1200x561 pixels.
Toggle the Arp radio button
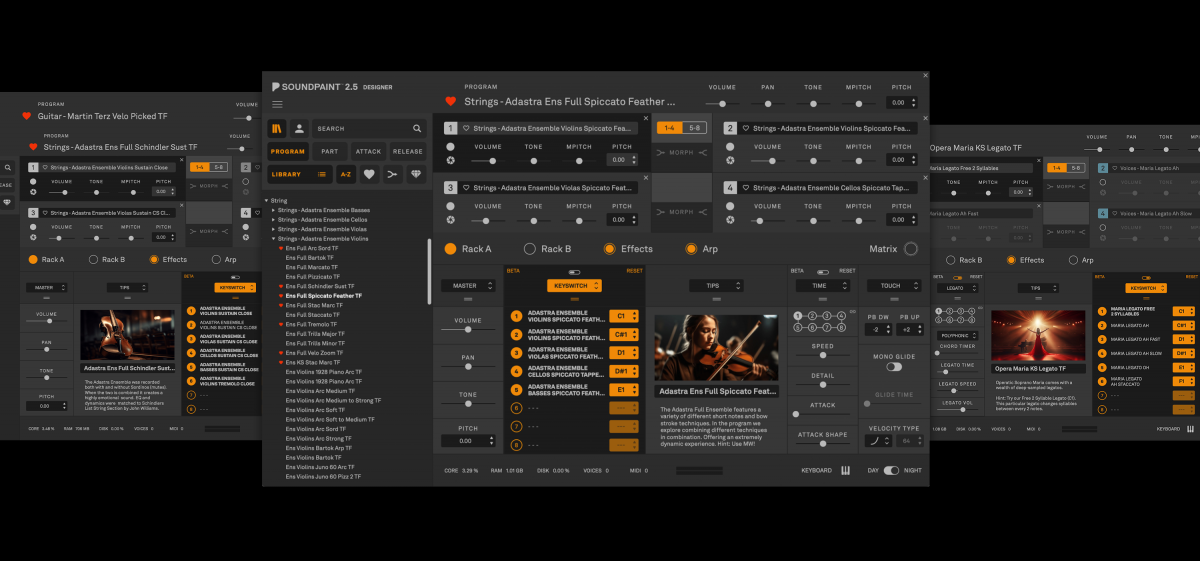691,249
